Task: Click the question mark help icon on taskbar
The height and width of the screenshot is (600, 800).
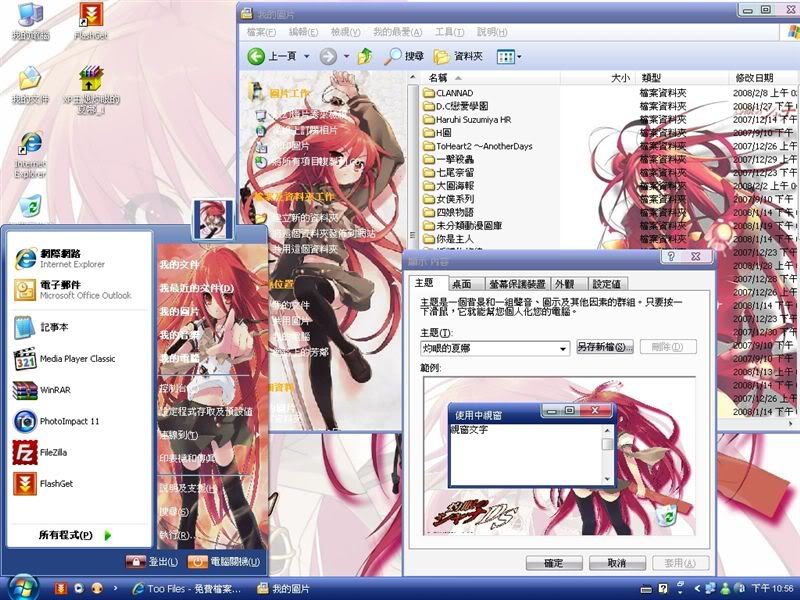Action: 663,589
